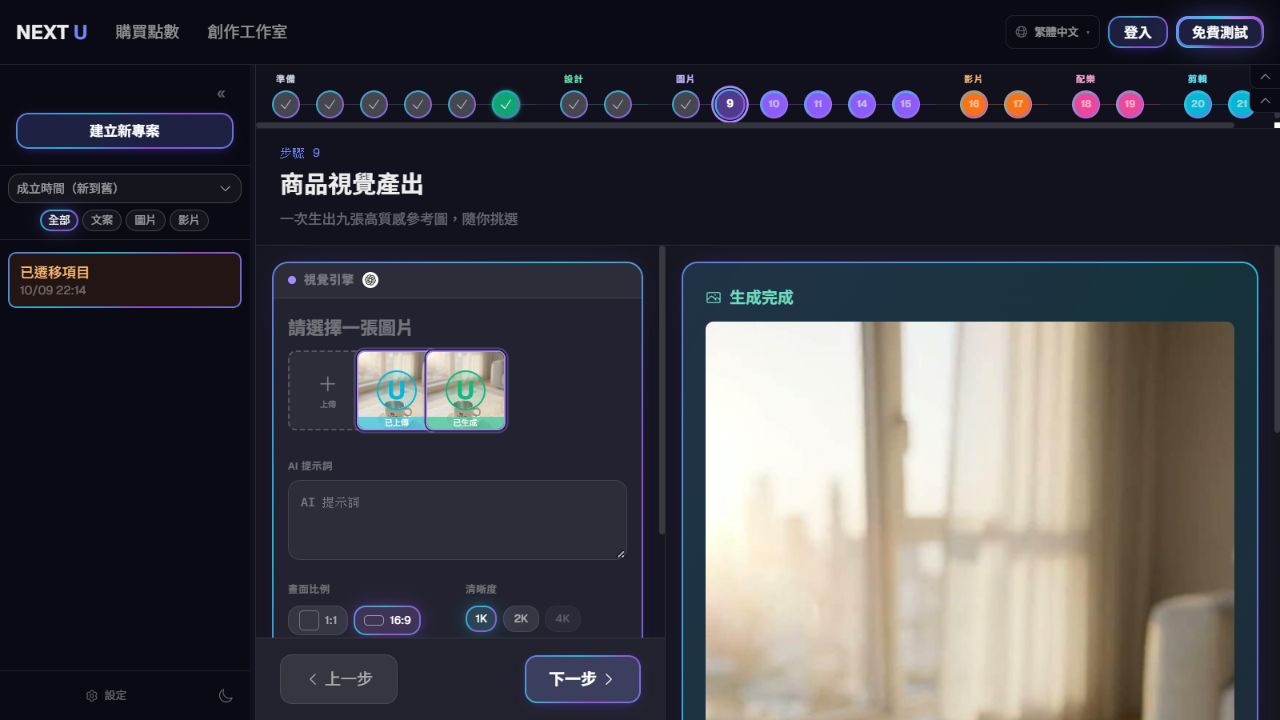This screenshot has width=1280, height=720.
Task: Open the 已遷移項目 project
Action: 125,280
